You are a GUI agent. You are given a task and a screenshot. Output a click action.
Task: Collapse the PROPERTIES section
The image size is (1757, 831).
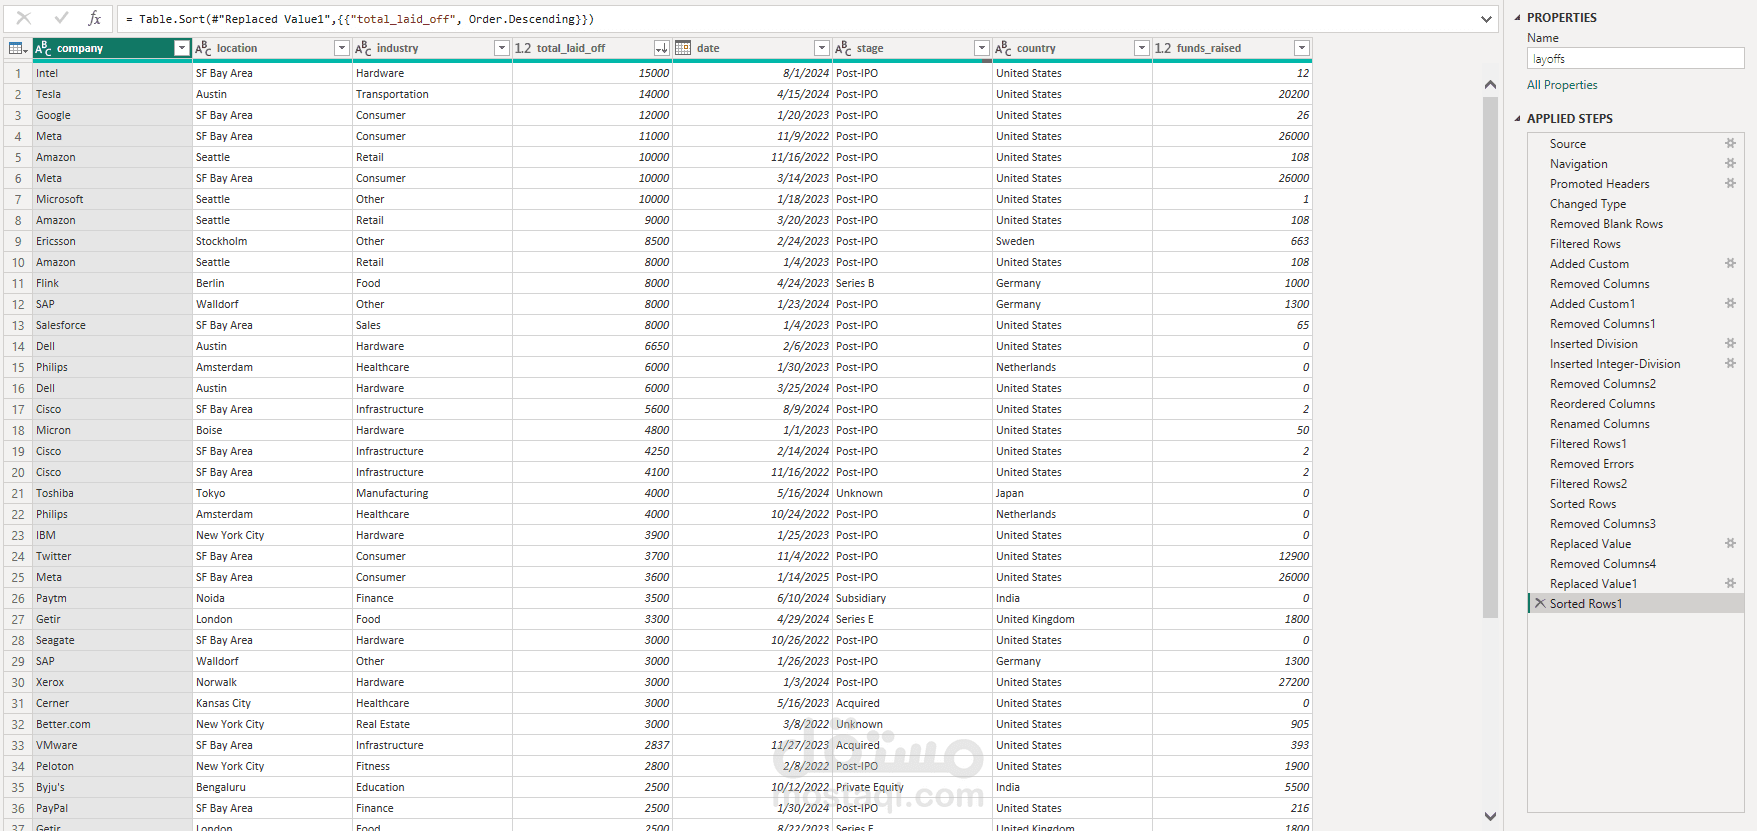pos(1517,18)
